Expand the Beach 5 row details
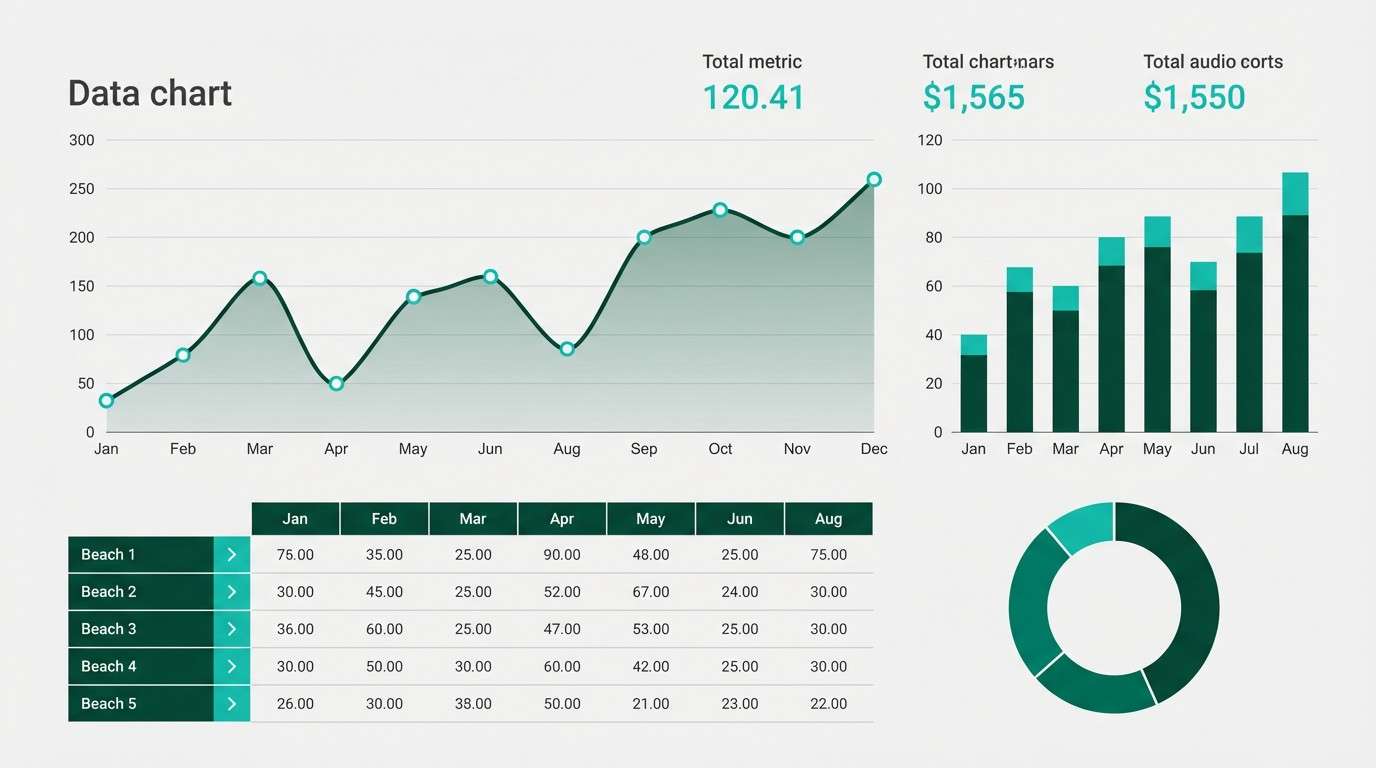Screen dimensions: 1376x768 (x=232, y=704)
